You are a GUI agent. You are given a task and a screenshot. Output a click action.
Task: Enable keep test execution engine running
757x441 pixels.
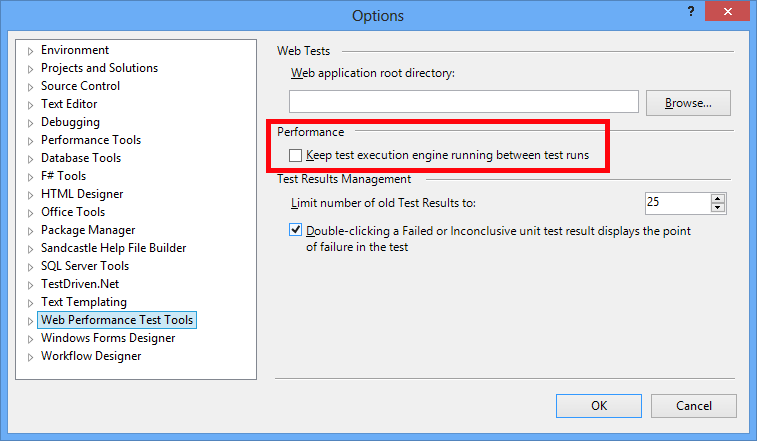(x=295, y=156)
